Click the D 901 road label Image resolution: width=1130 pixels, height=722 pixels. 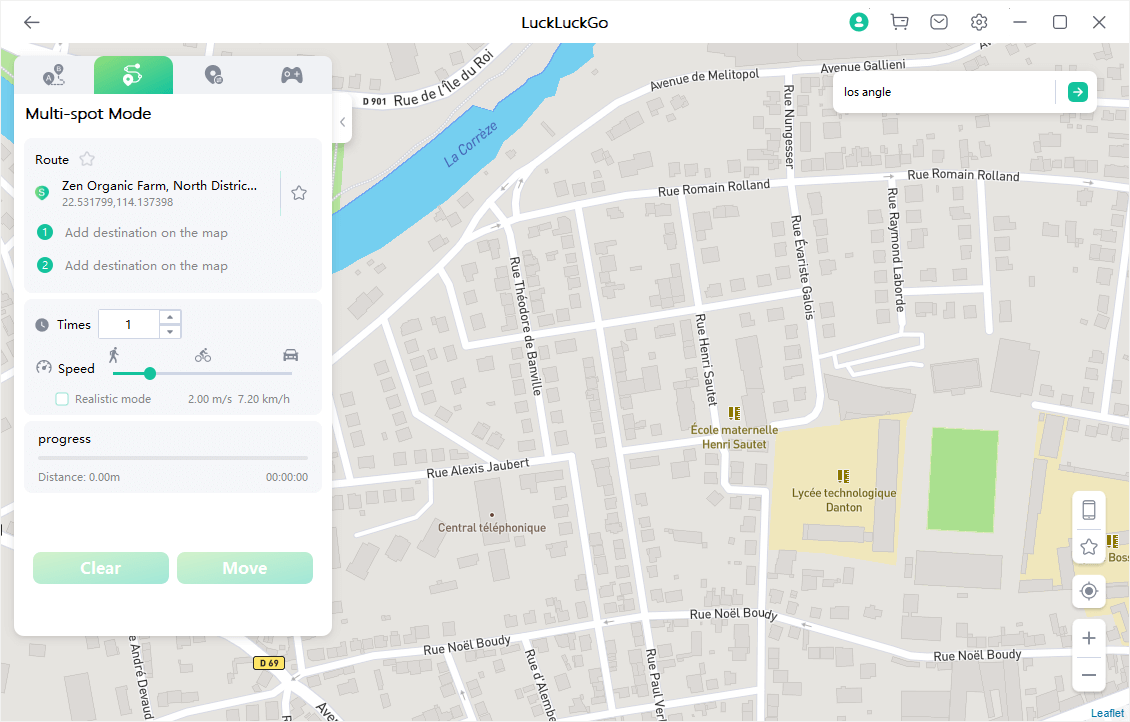pos(374,102)
